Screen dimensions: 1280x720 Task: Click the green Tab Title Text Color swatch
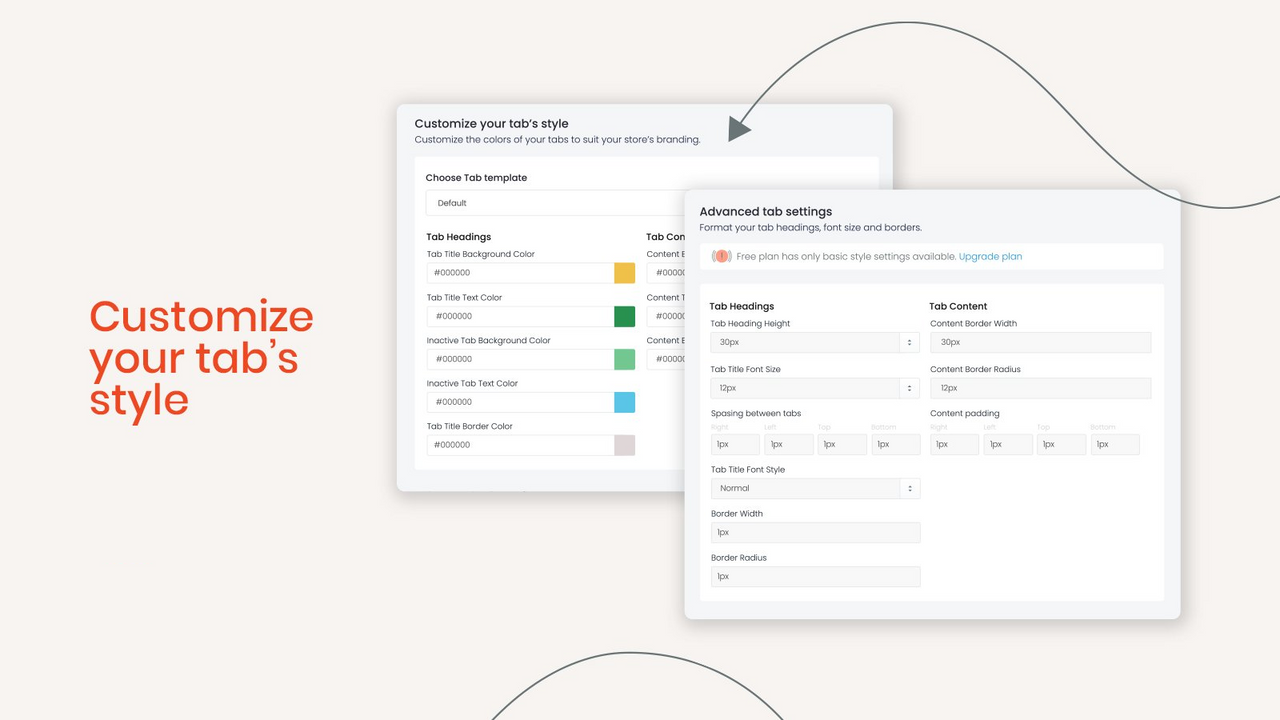coord(624,316)
